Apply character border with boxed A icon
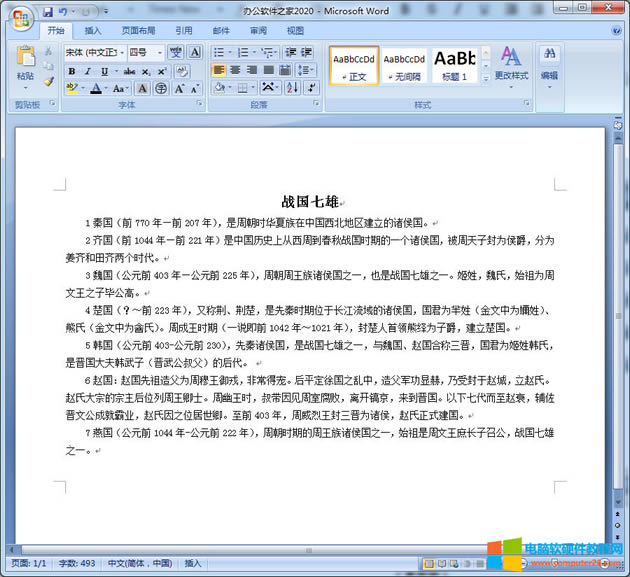The height and width of the screenshot is (577, 630). [194, 52]
